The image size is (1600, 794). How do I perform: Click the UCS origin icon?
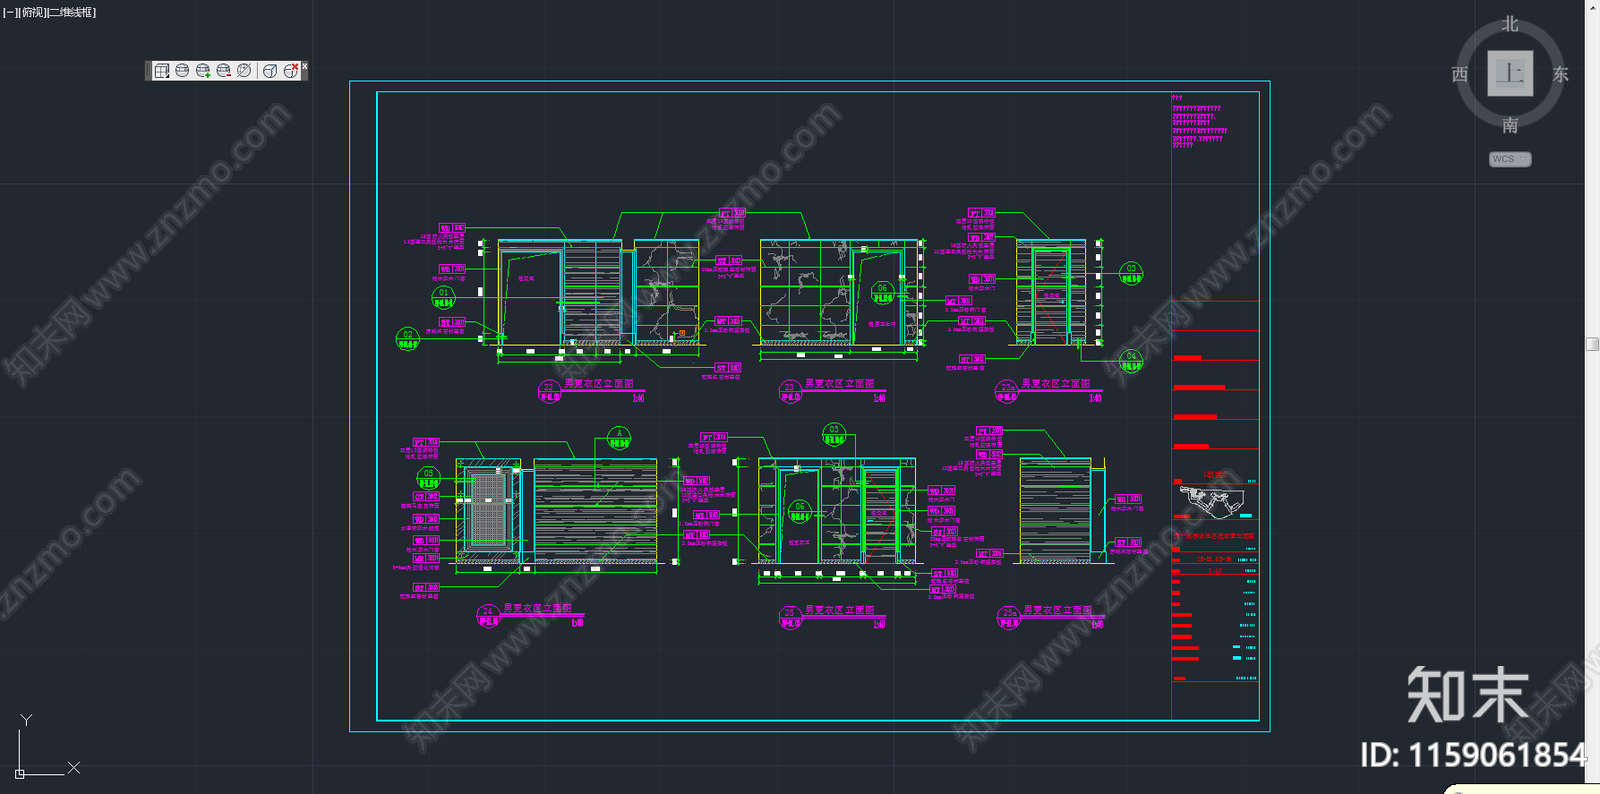(x=20, y=773)
